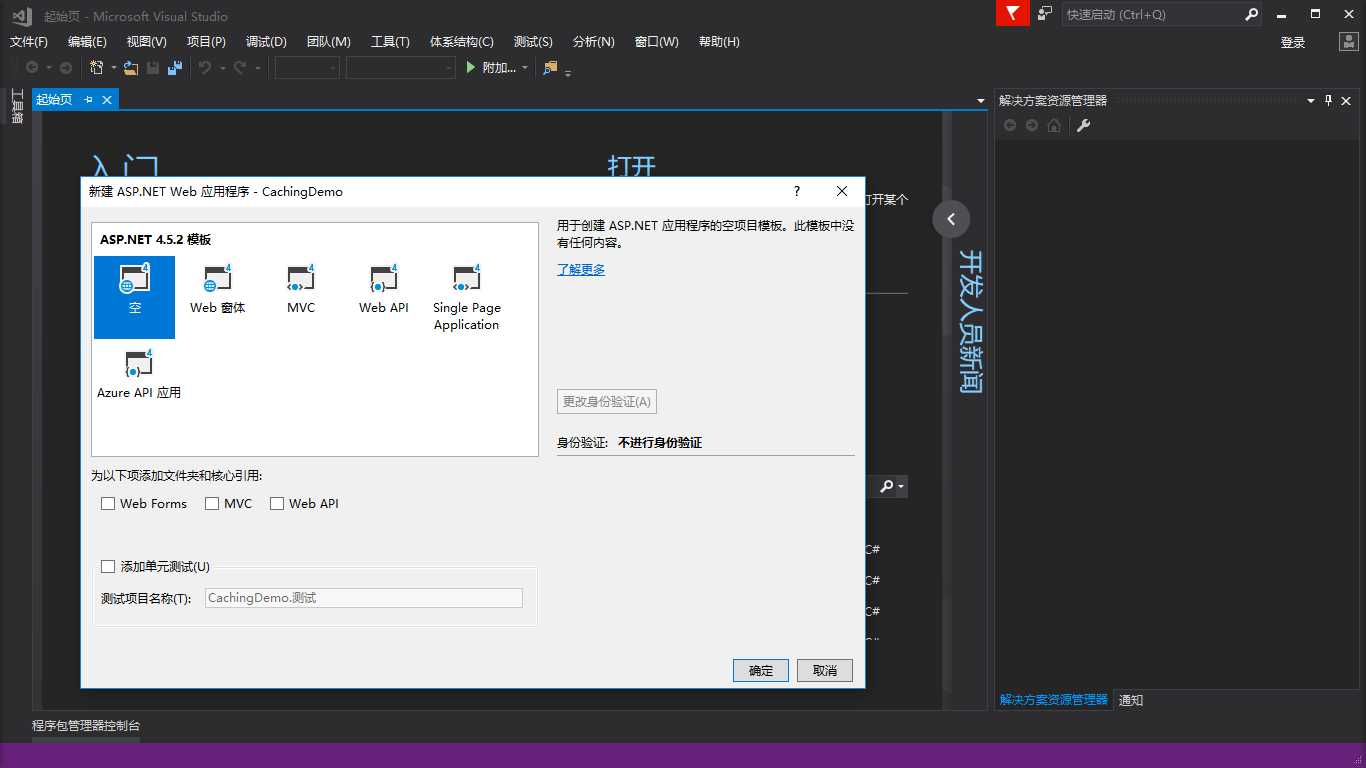
Task: Switch to the 通知 tab
Action: (1131, 700)
